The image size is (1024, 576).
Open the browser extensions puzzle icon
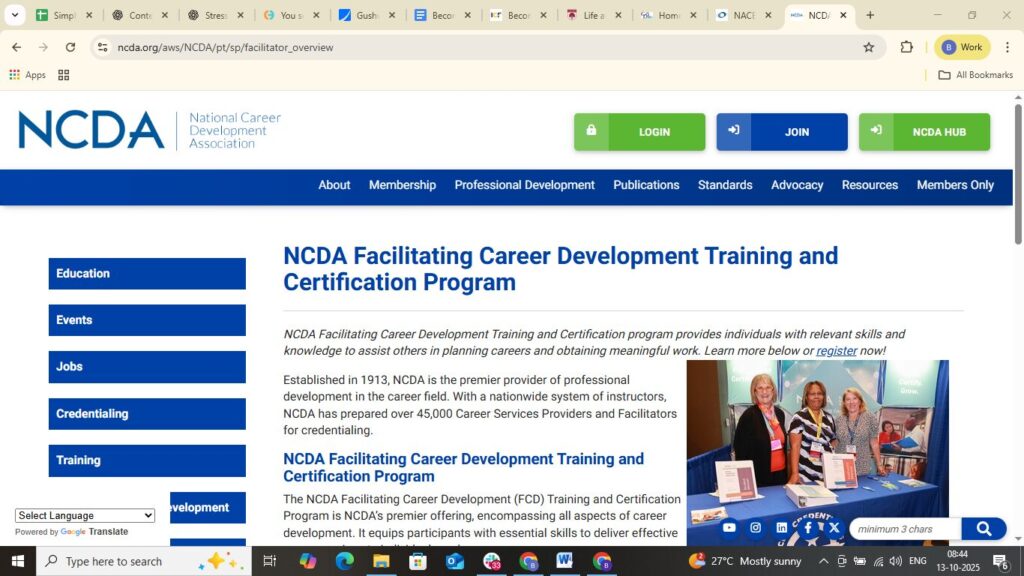click(x=906, y=47)
